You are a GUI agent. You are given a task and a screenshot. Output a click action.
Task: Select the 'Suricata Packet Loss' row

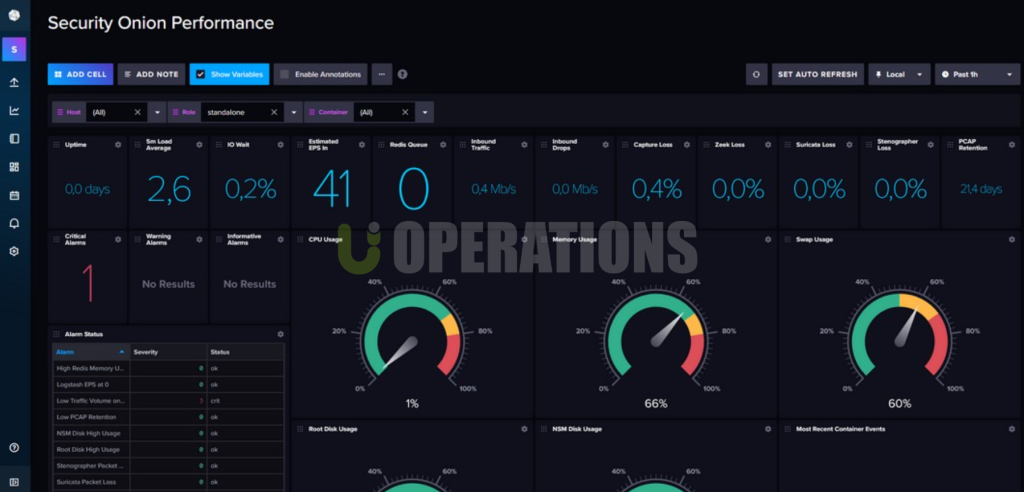(x=168, y=482)
